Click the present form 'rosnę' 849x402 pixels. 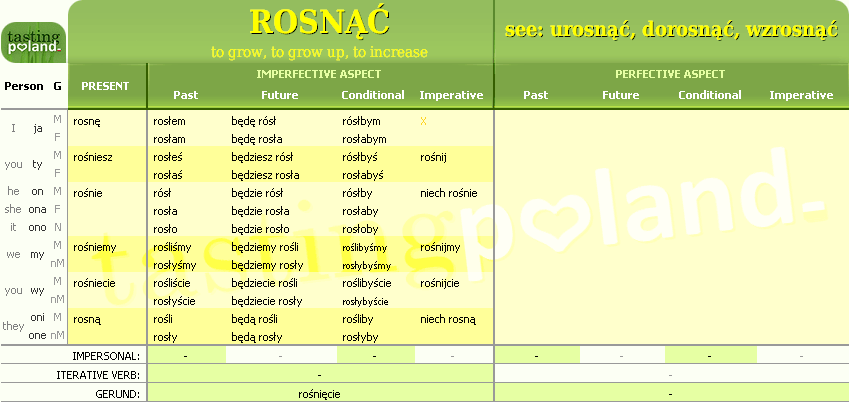click(86, 122)
